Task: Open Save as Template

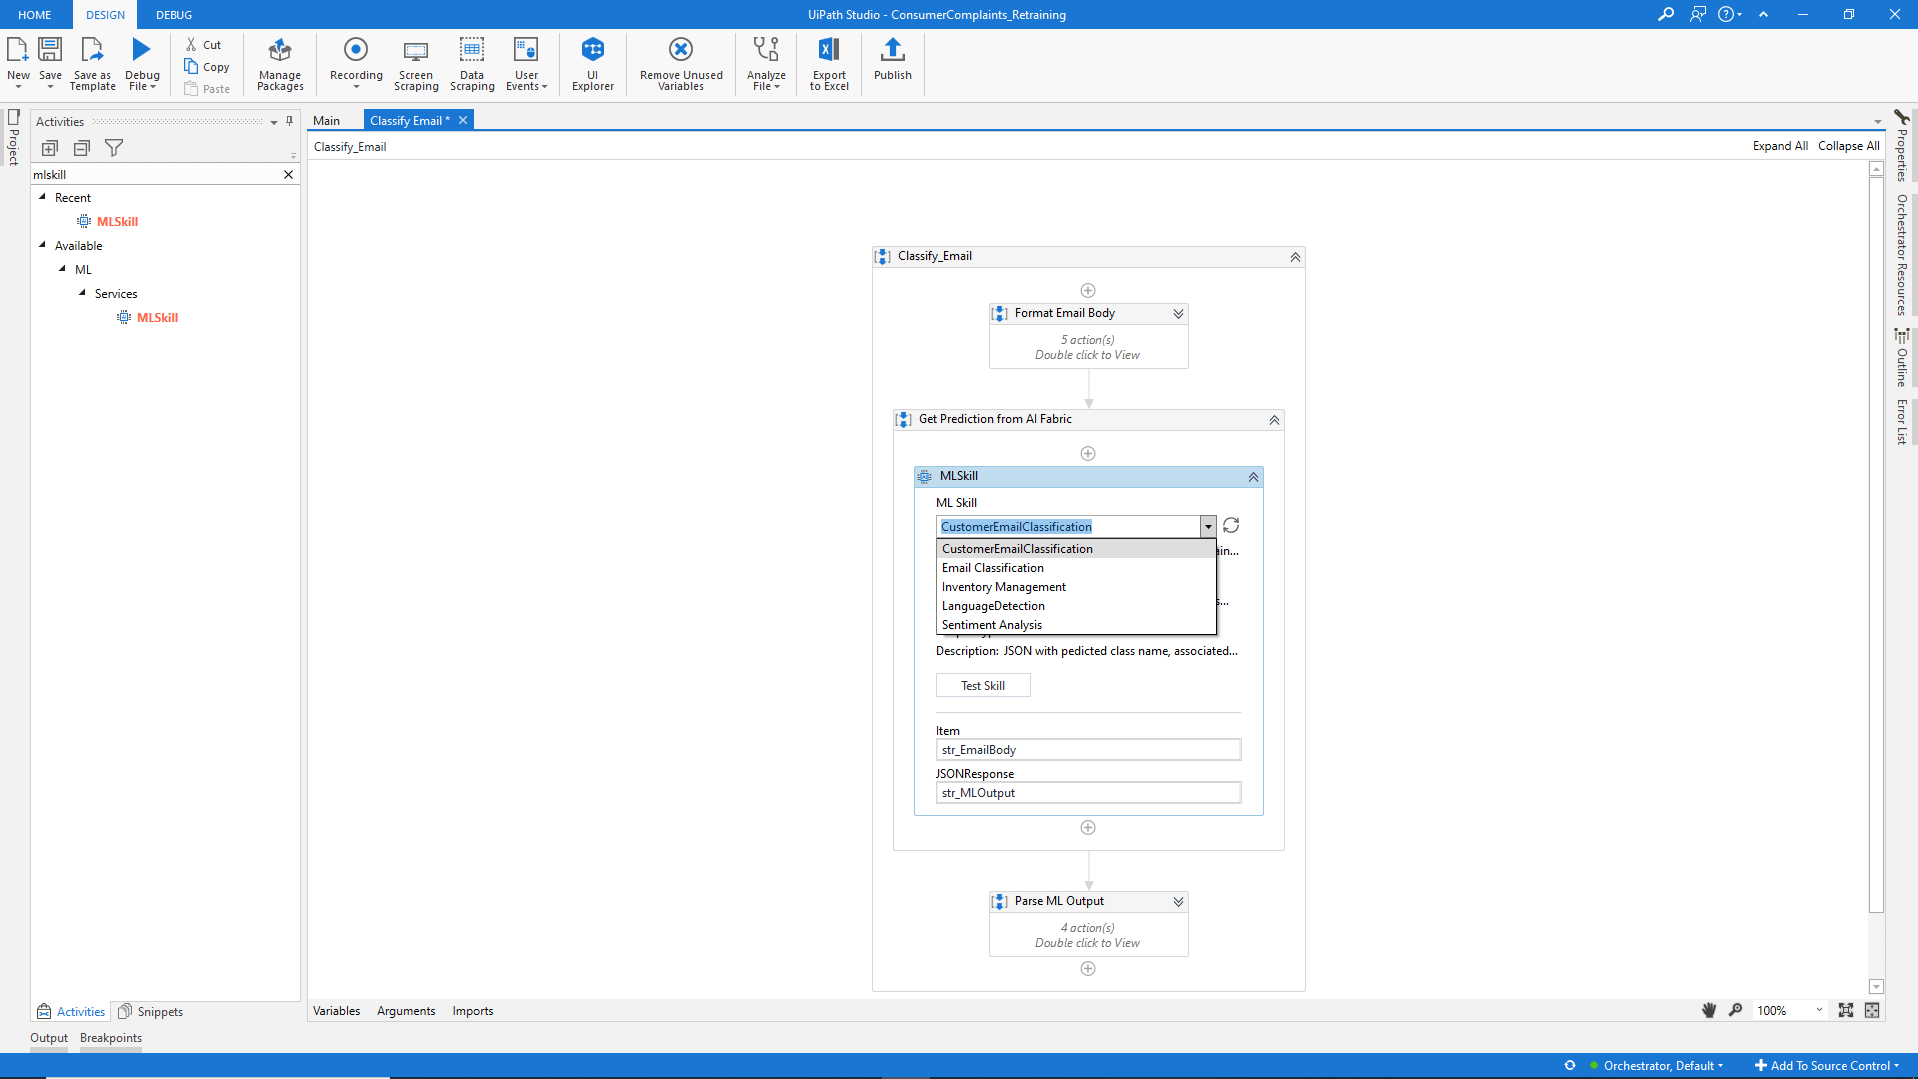Action: pyautogui.click(x=92, y=64)
